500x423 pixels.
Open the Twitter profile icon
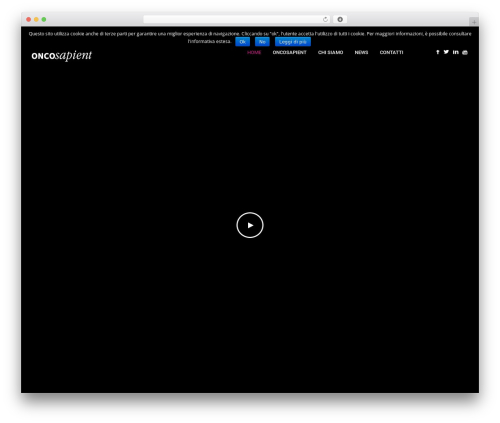click(x=446, y=52)
